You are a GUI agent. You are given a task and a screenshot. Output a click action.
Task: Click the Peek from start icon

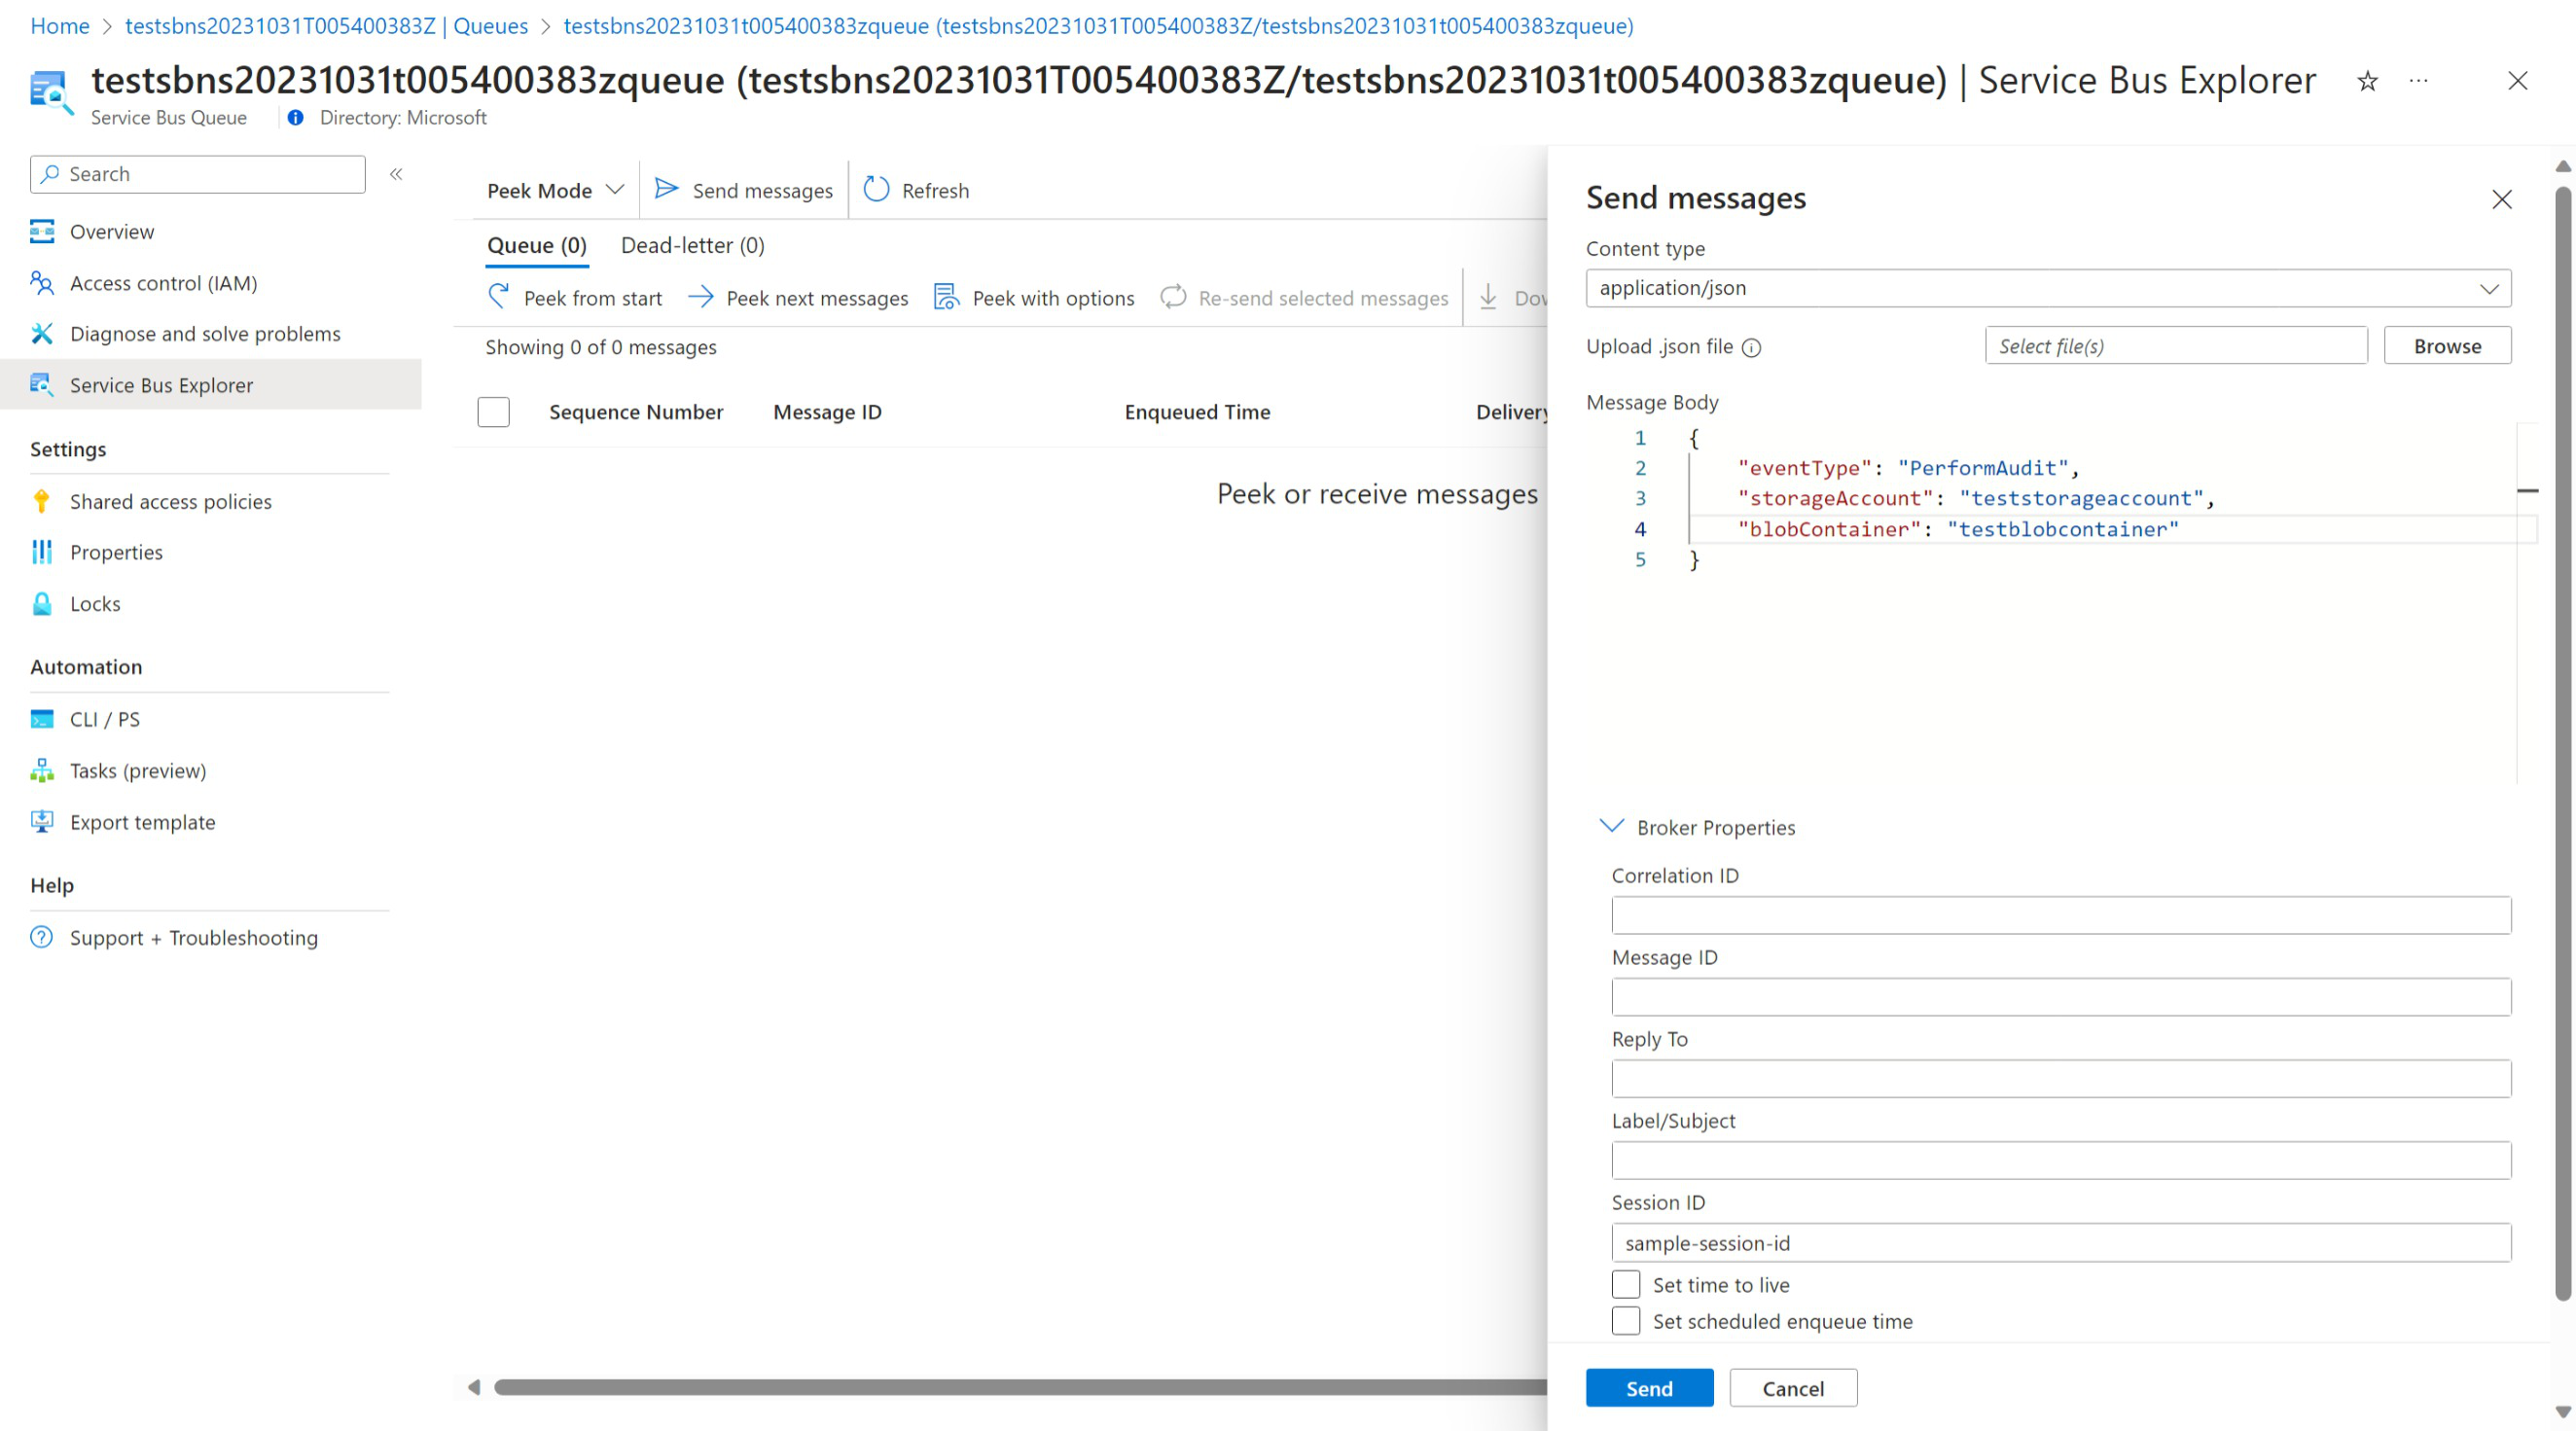pyautogui.click(x=500, y=296)
